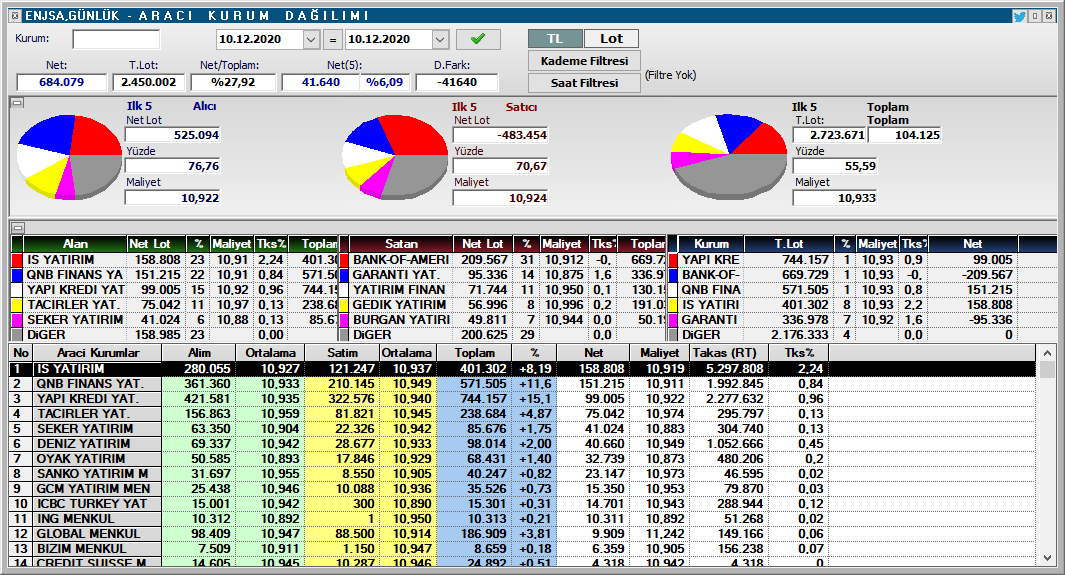Click the blue swatch next to GARANTI YAT. seller
1065x575 pixels.
(x=344, y=275)
